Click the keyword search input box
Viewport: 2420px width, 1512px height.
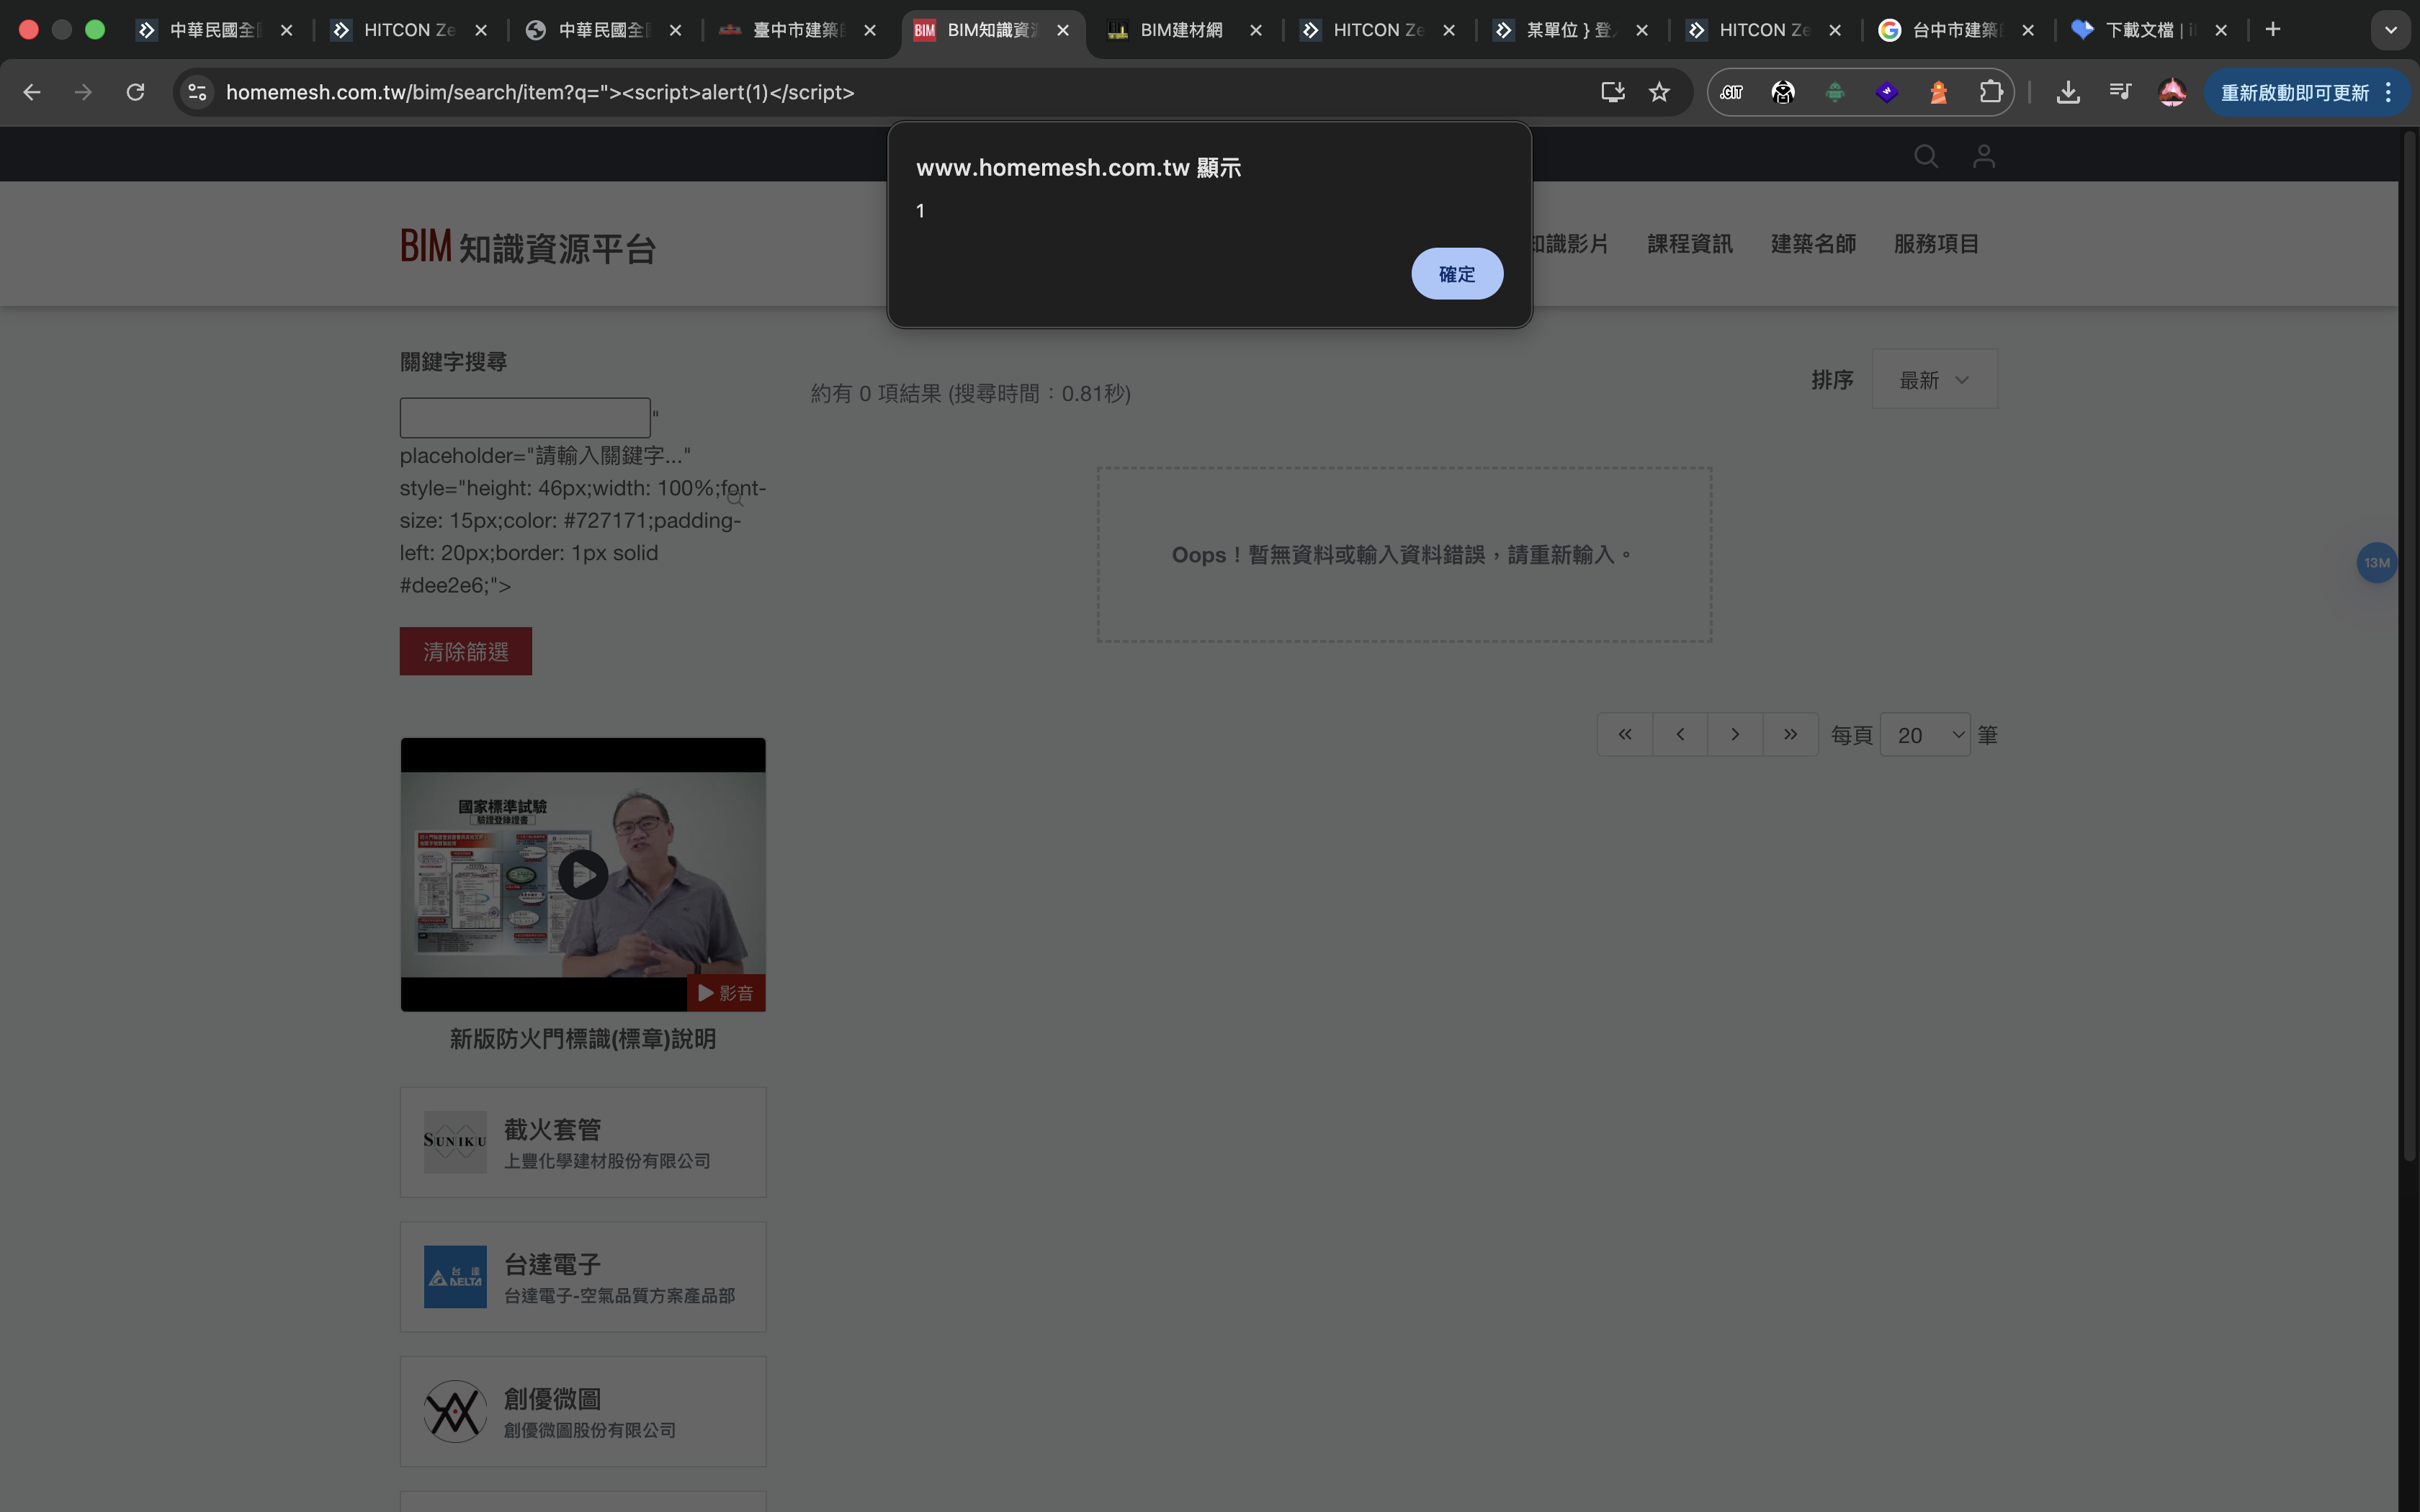[525, 417]
